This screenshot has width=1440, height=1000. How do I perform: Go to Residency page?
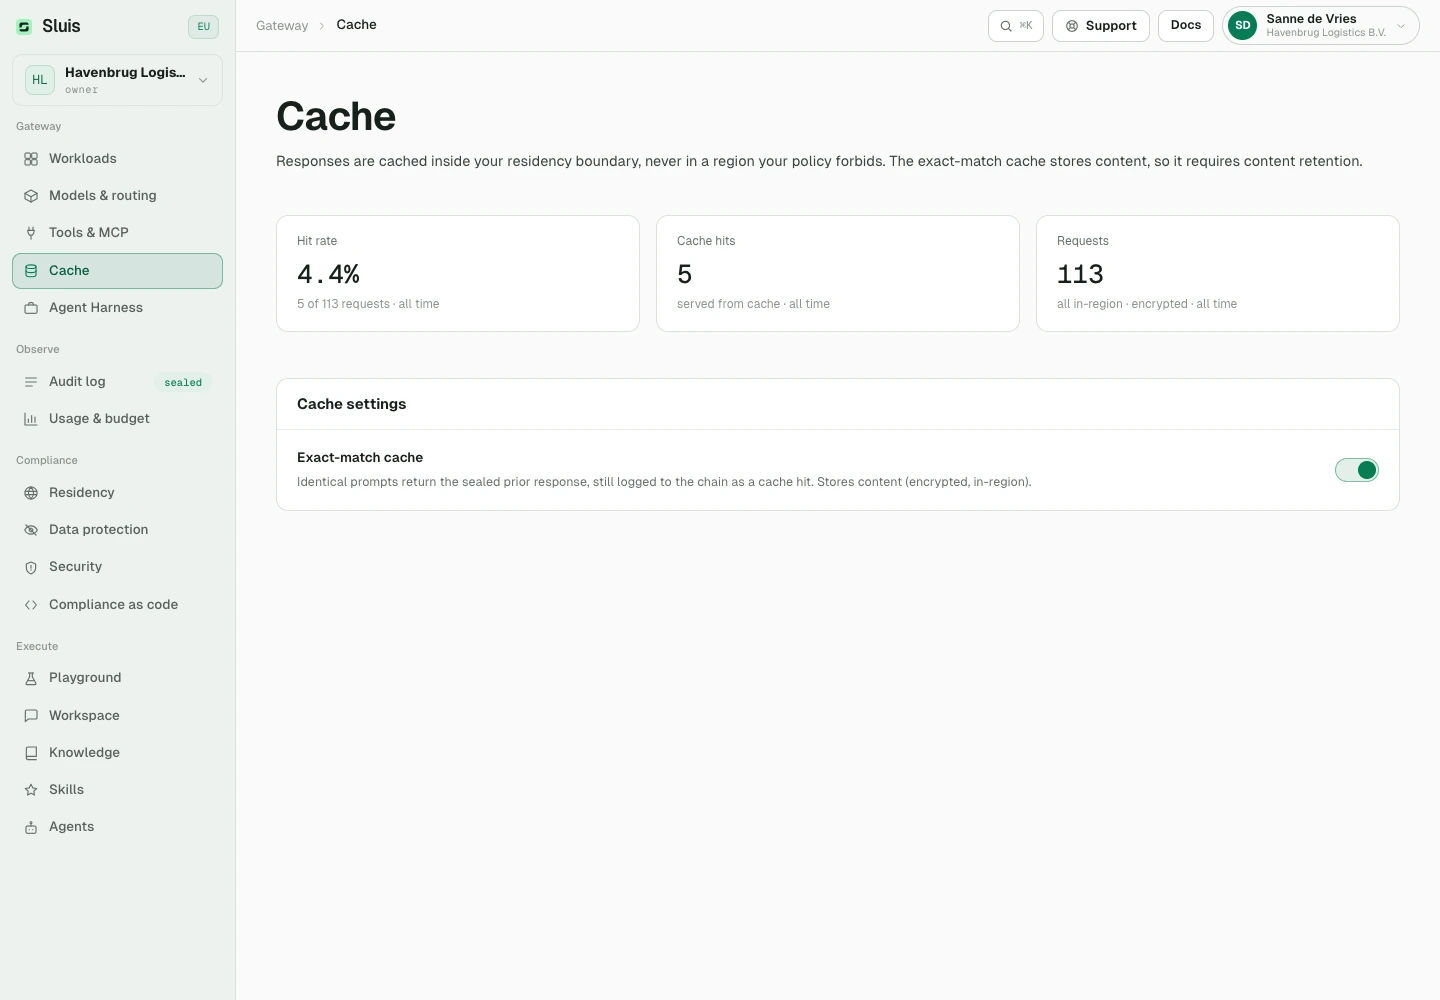tap(117, 493)
